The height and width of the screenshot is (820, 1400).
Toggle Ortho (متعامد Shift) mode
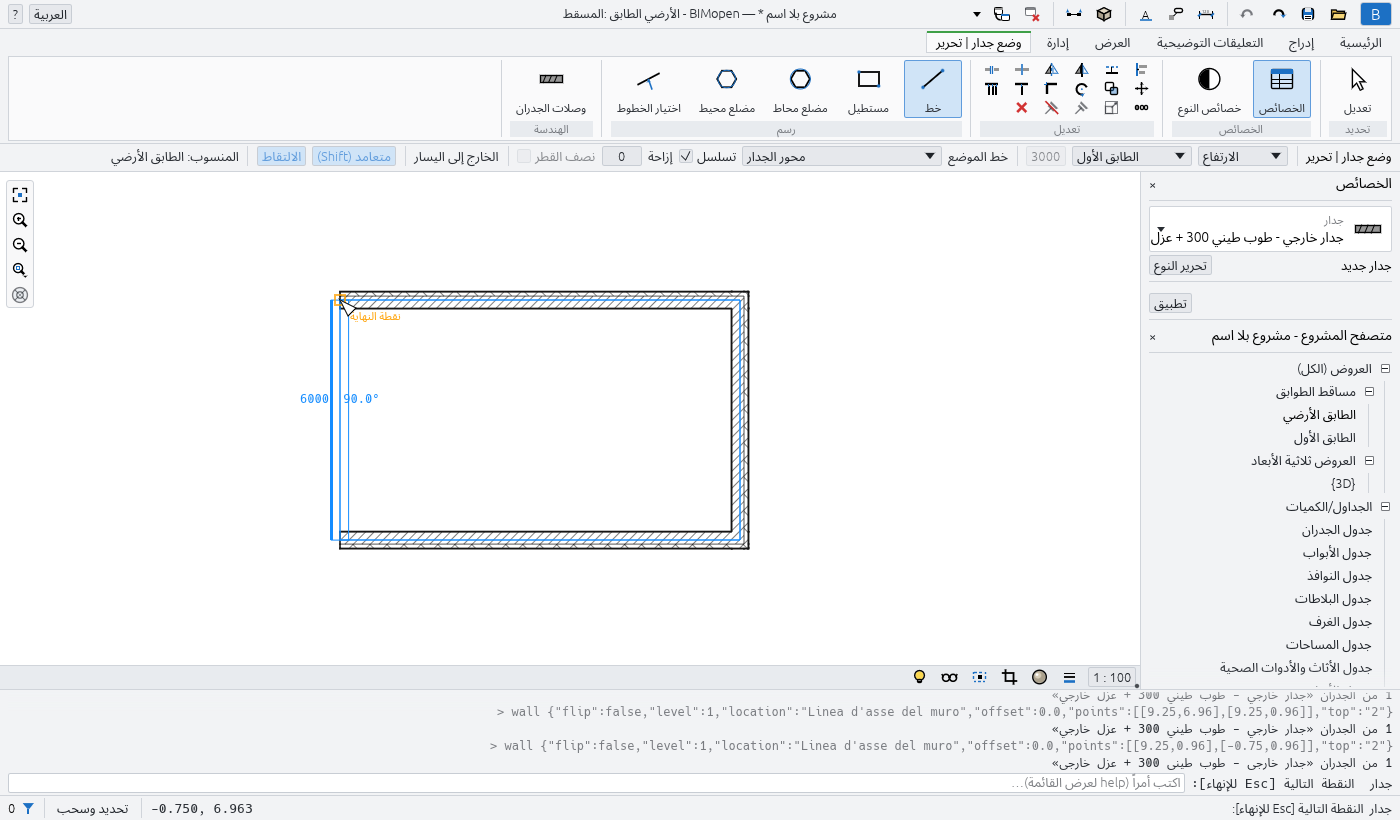click(354, 156)
